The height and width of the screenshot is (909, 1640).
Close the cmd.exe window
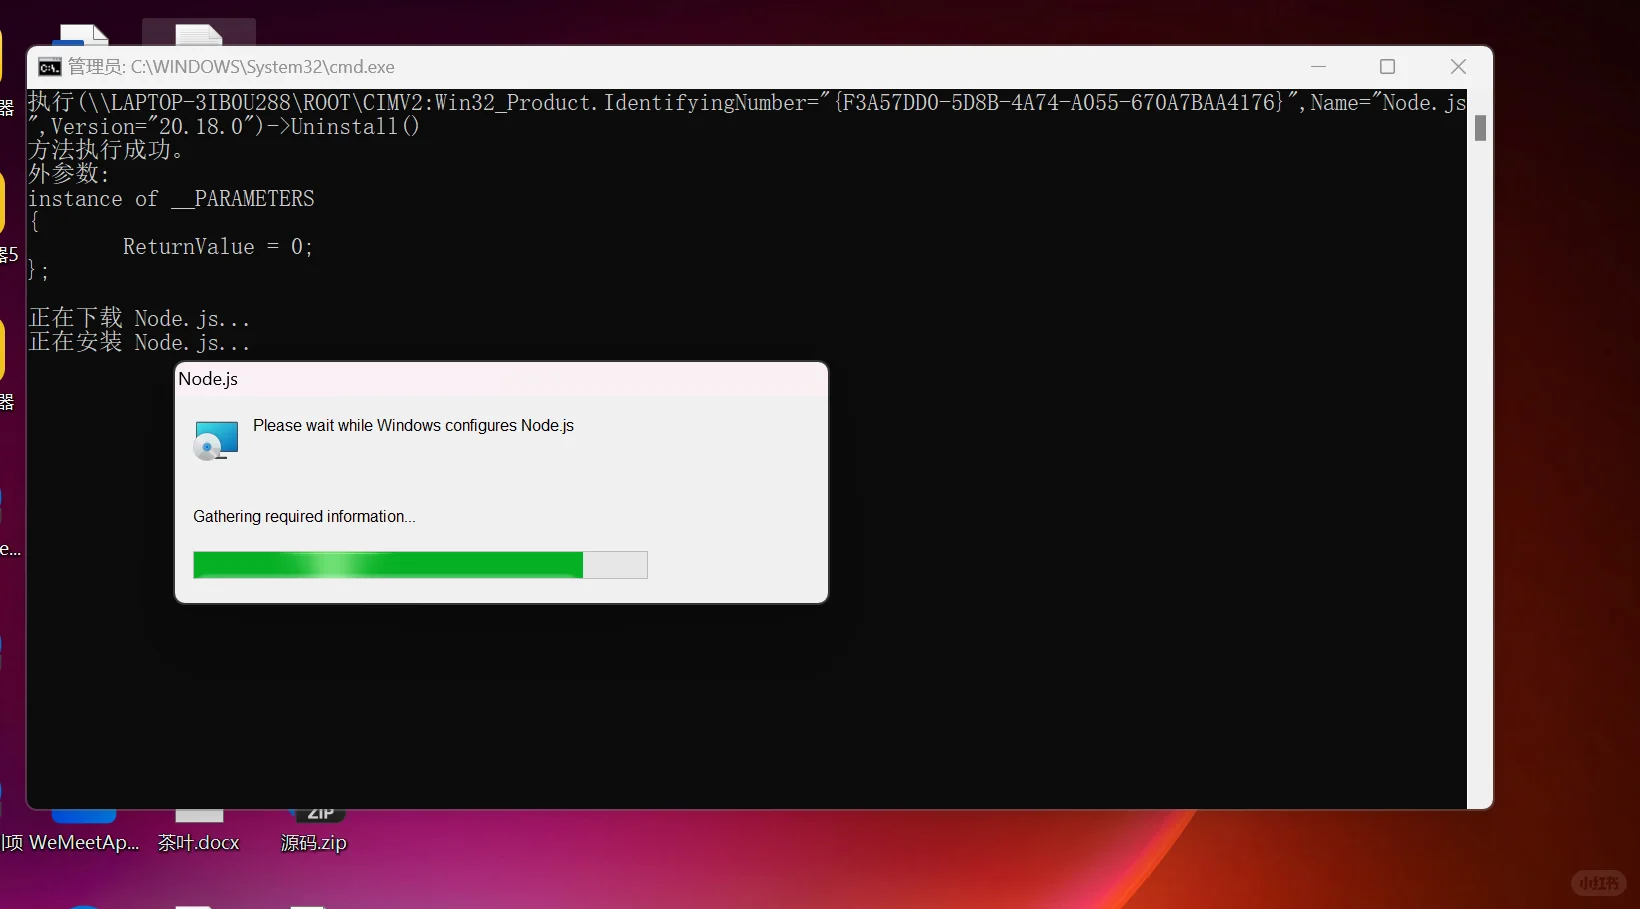click(1458, 67)
